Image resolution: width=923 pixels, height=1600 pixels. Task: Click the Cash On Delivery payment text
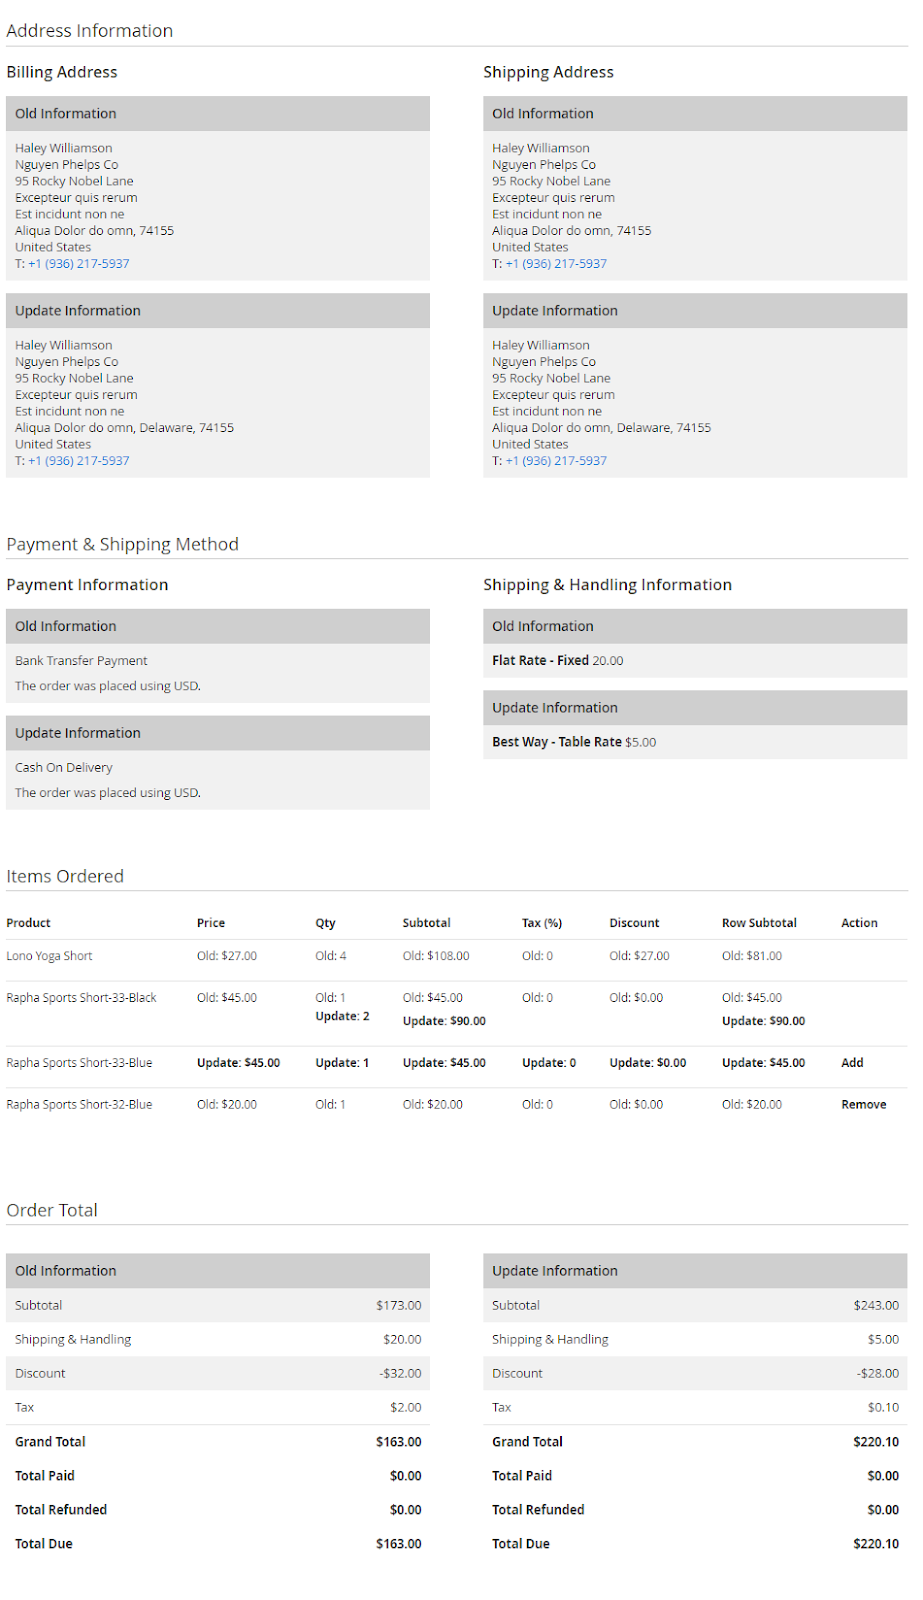[64, 768]
